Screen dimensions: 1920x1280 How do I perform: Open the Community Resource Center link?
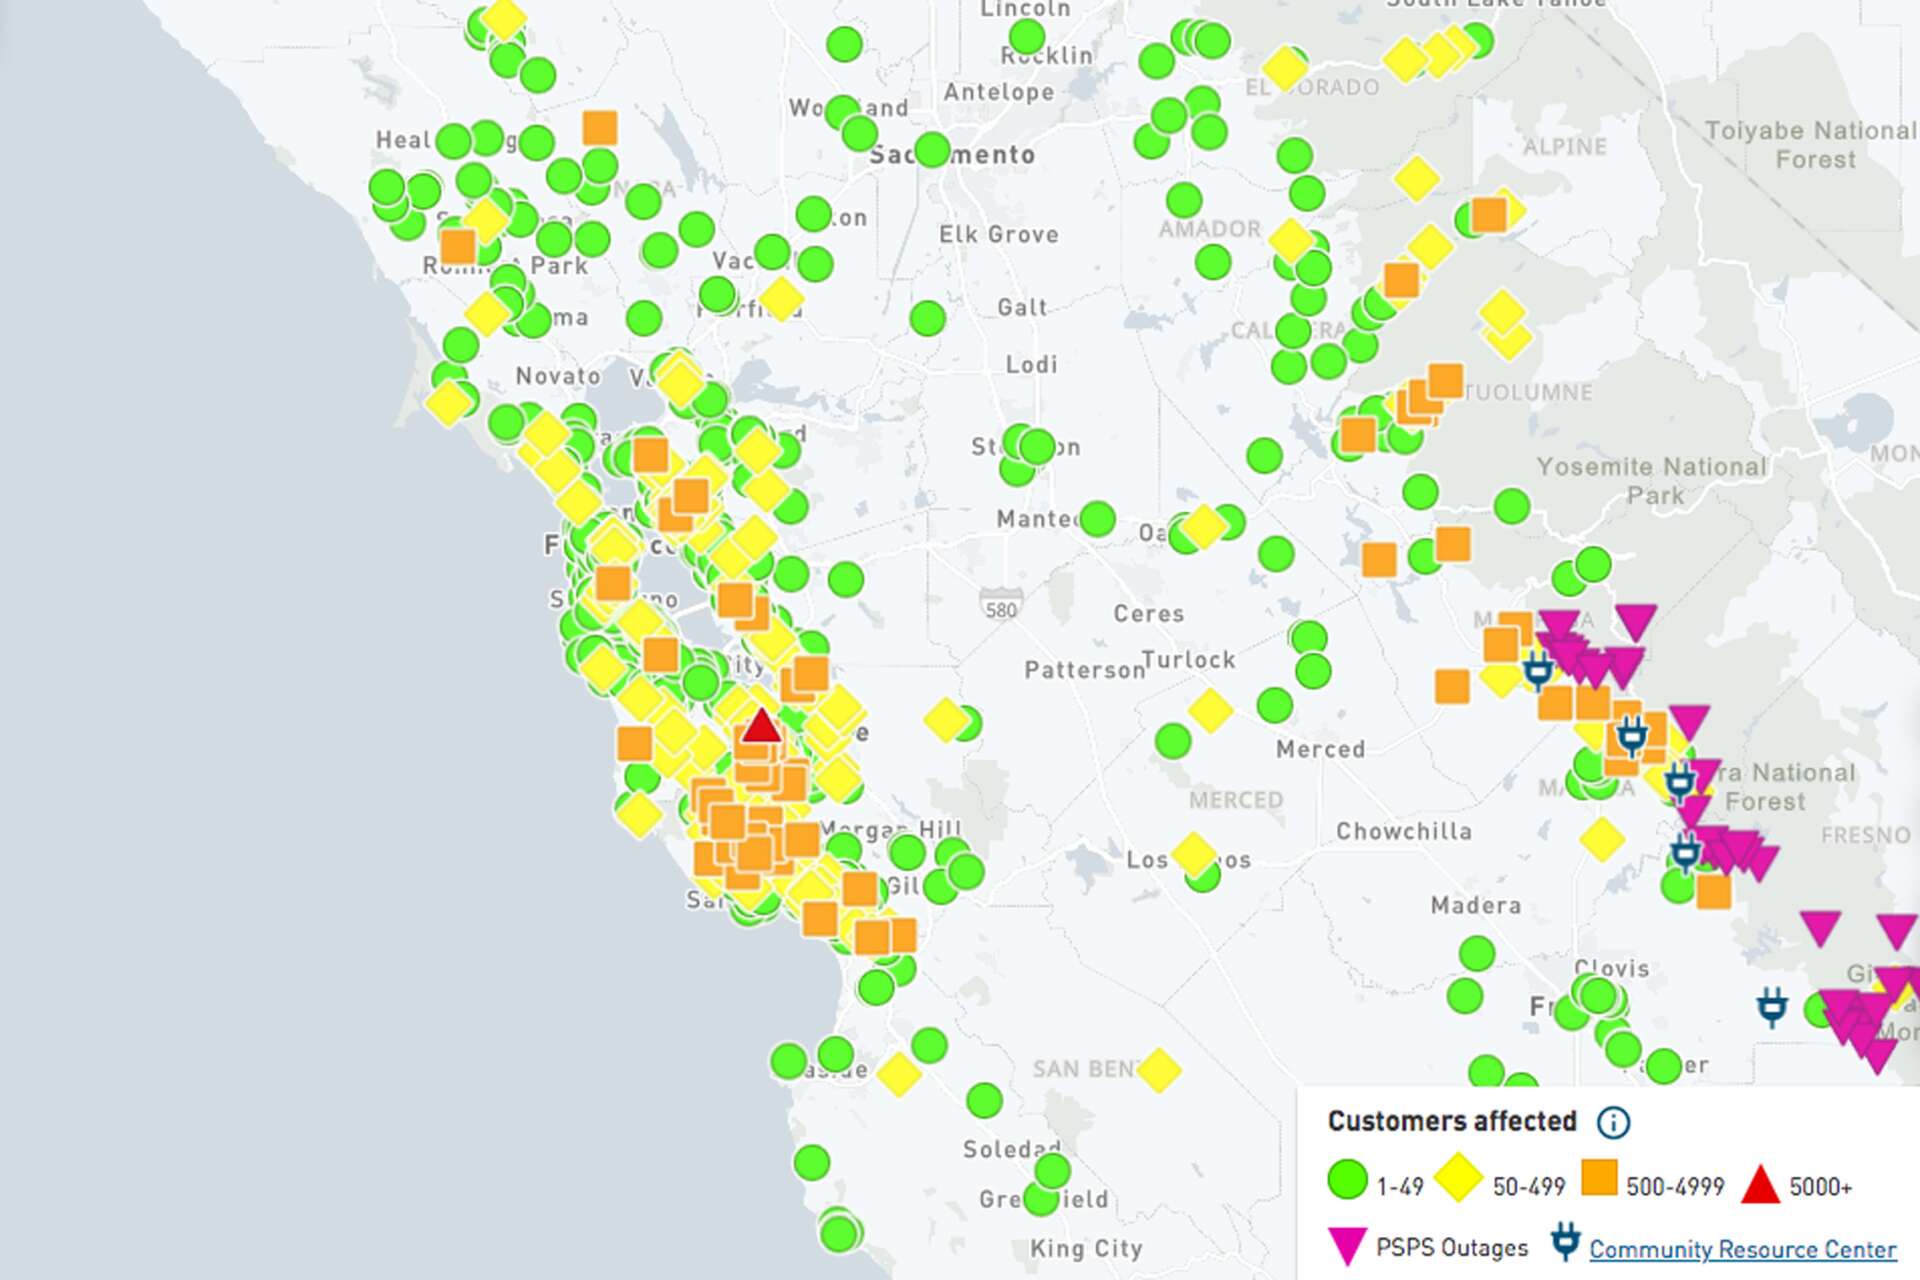click(x=1742, y=1249)
